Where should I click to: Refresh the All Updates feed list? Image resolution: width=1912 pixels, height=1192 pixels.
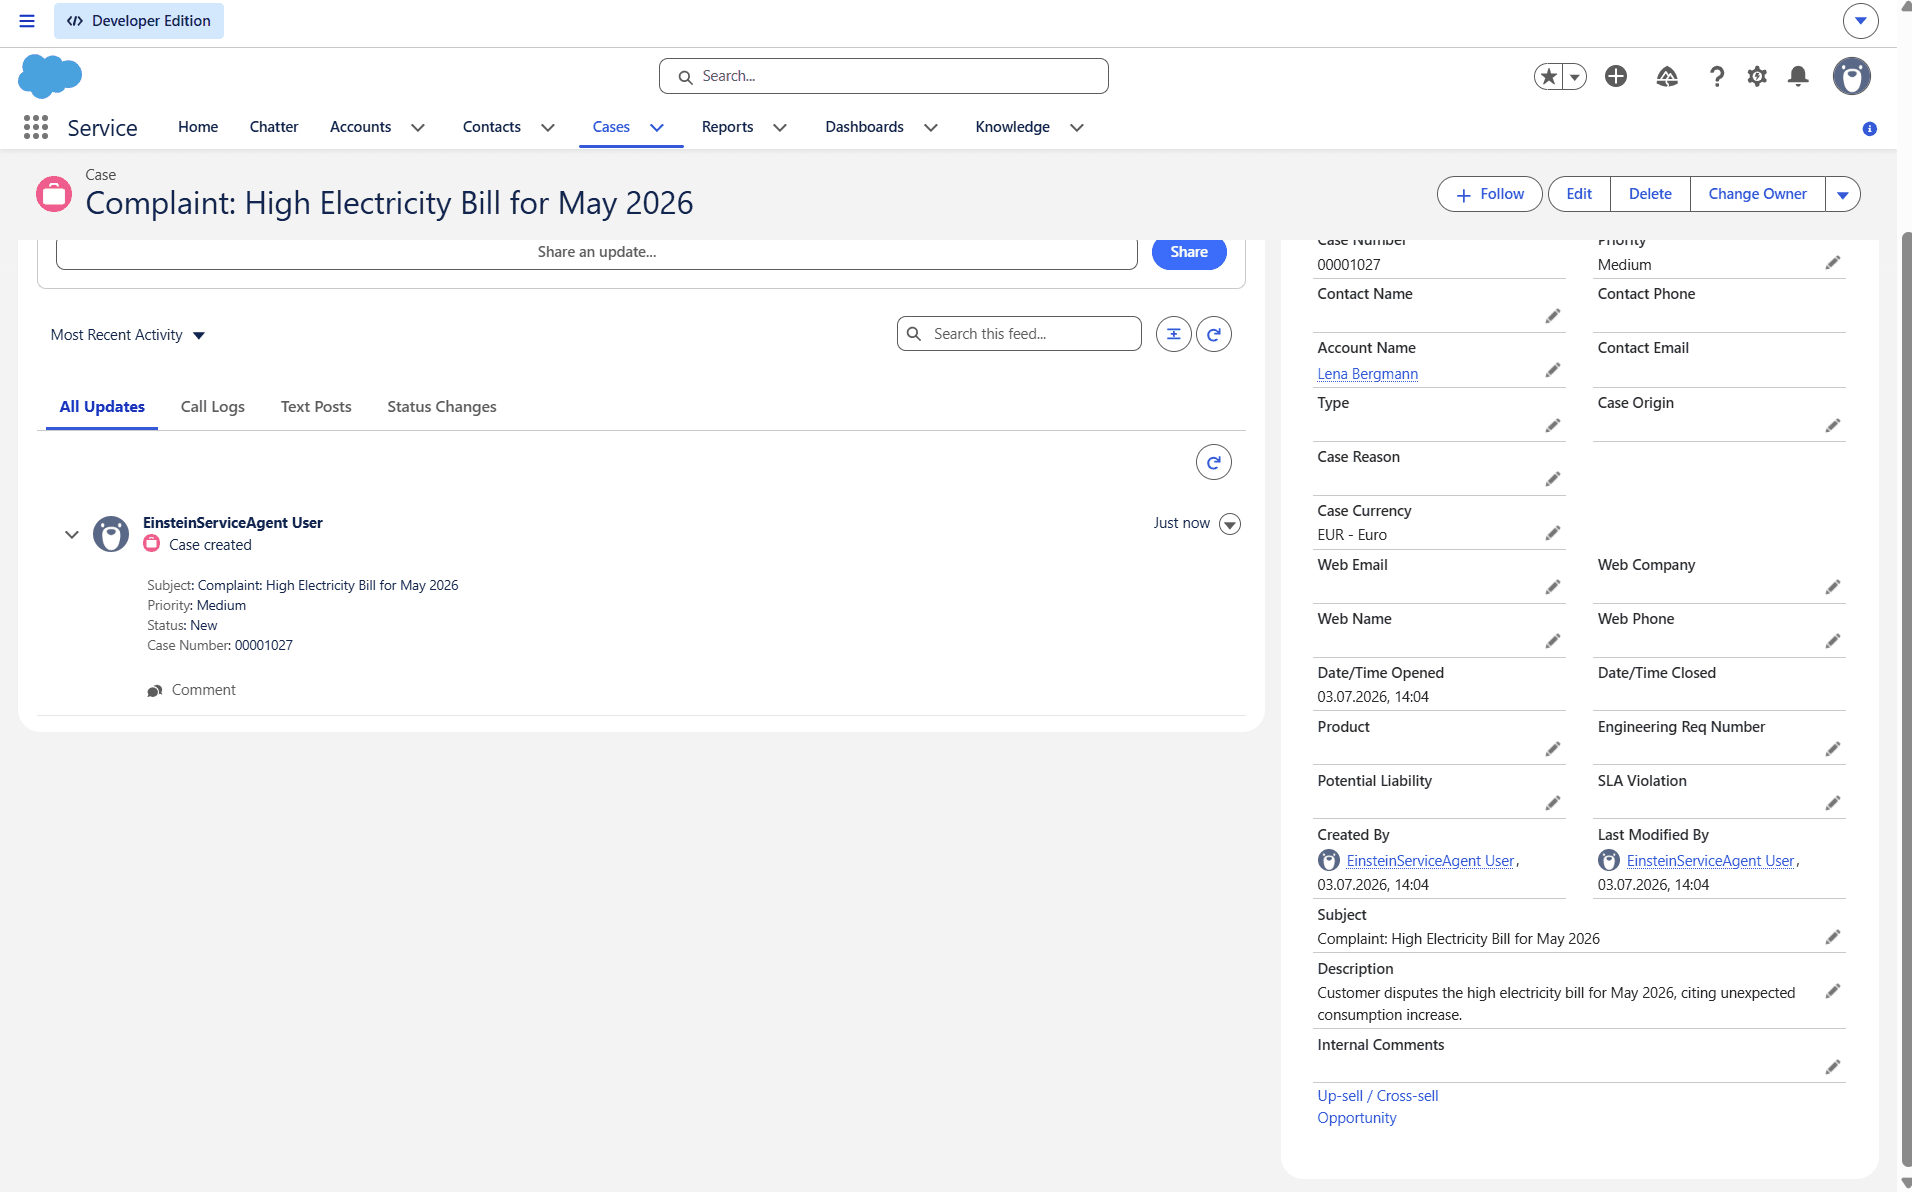(x=1214, y=462)
